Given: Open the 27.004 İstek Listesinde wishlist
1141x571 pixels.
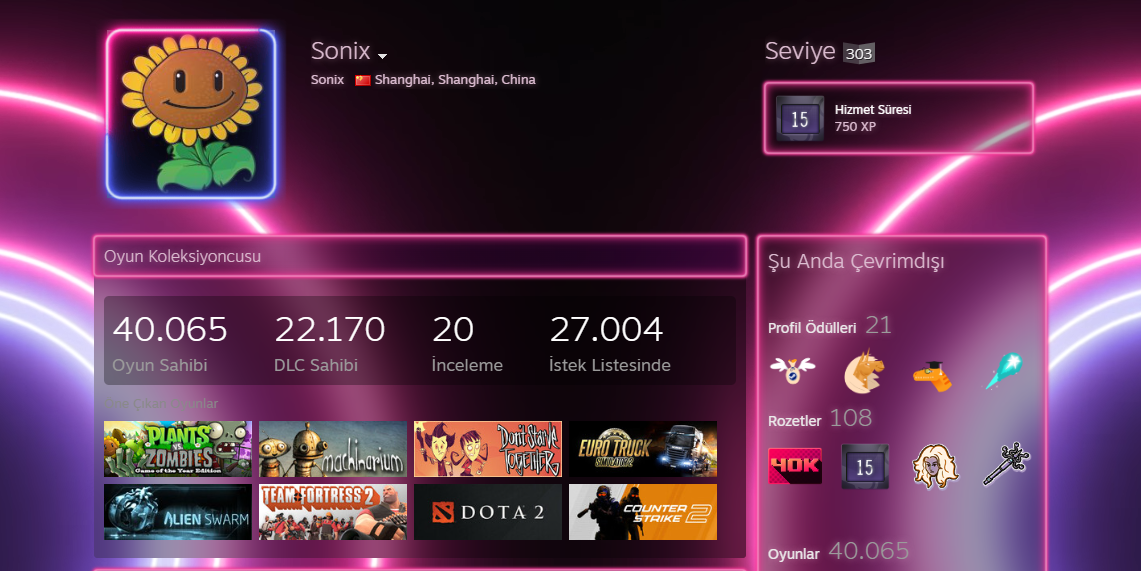Looking at the screenshot, I should 610,340.
